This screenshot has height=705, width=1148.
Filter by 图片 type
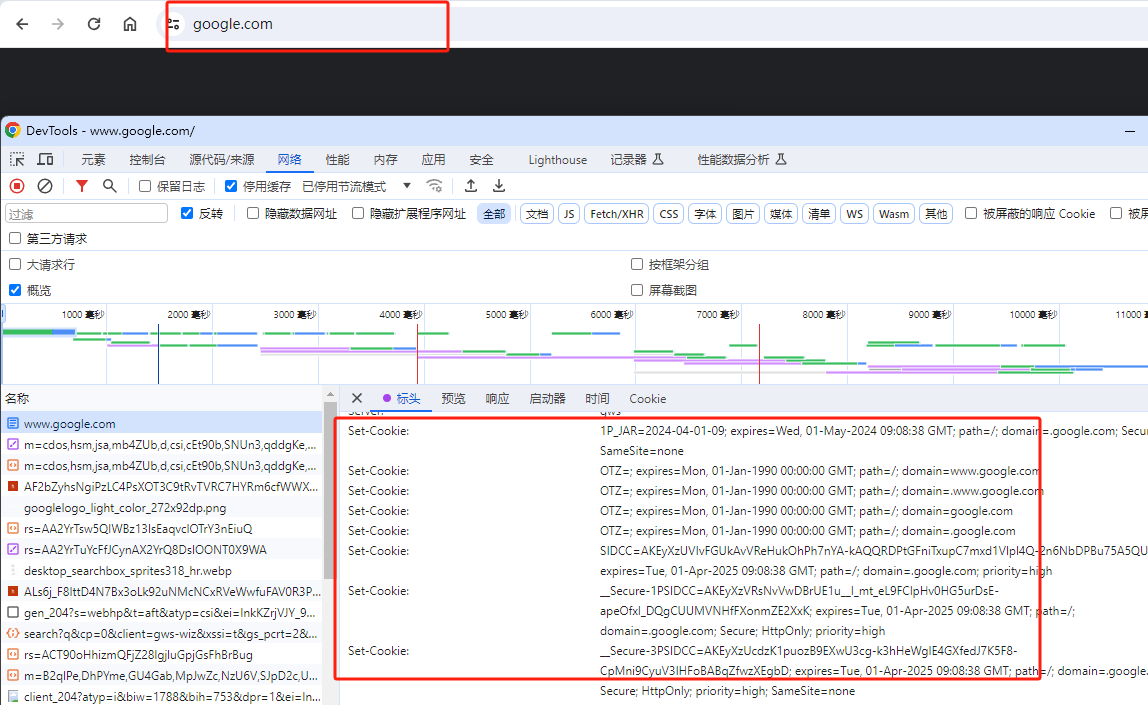pyautogui.click(x=743, y=214)
